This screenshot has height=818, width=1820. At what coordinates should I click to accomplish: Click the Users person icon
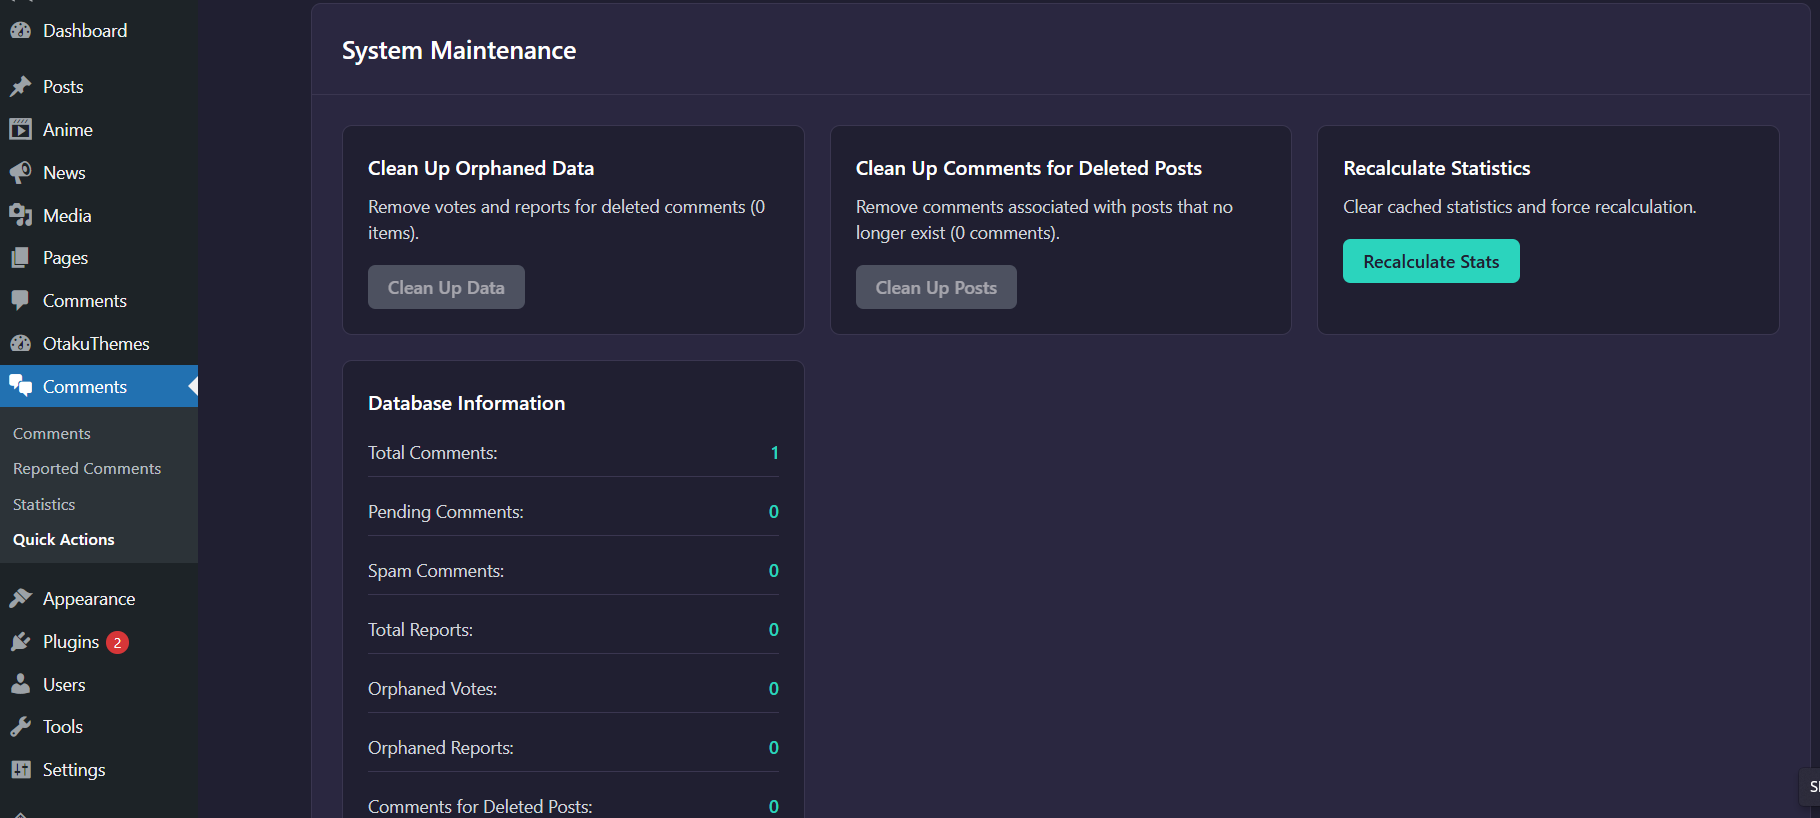coord(20,685)
